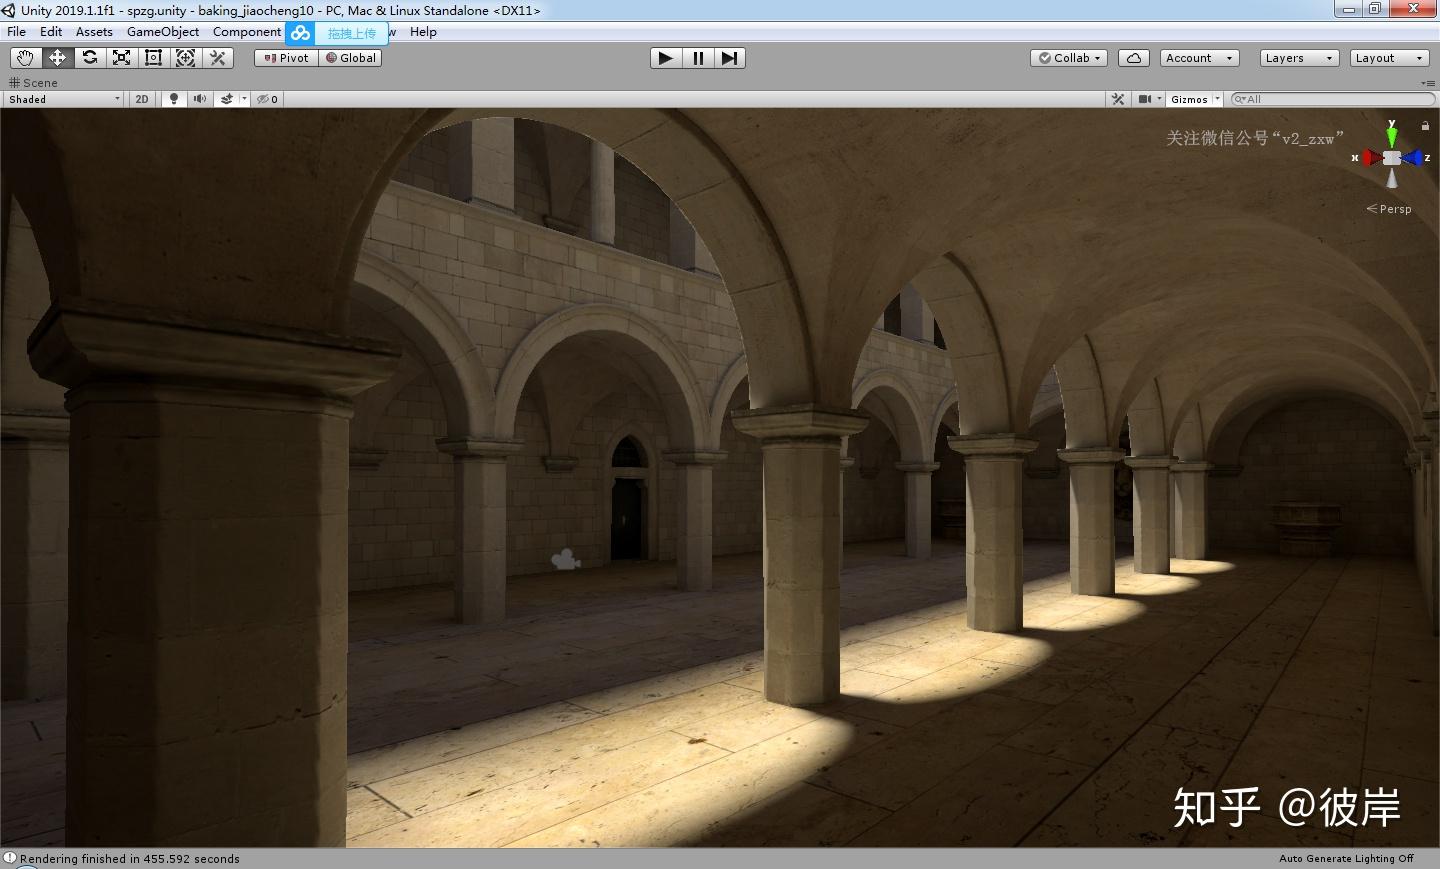The height and width of the screenshot is (869, 1440).
Task: Select the camera gizmo in the scene
Action: tap(566, 559)
